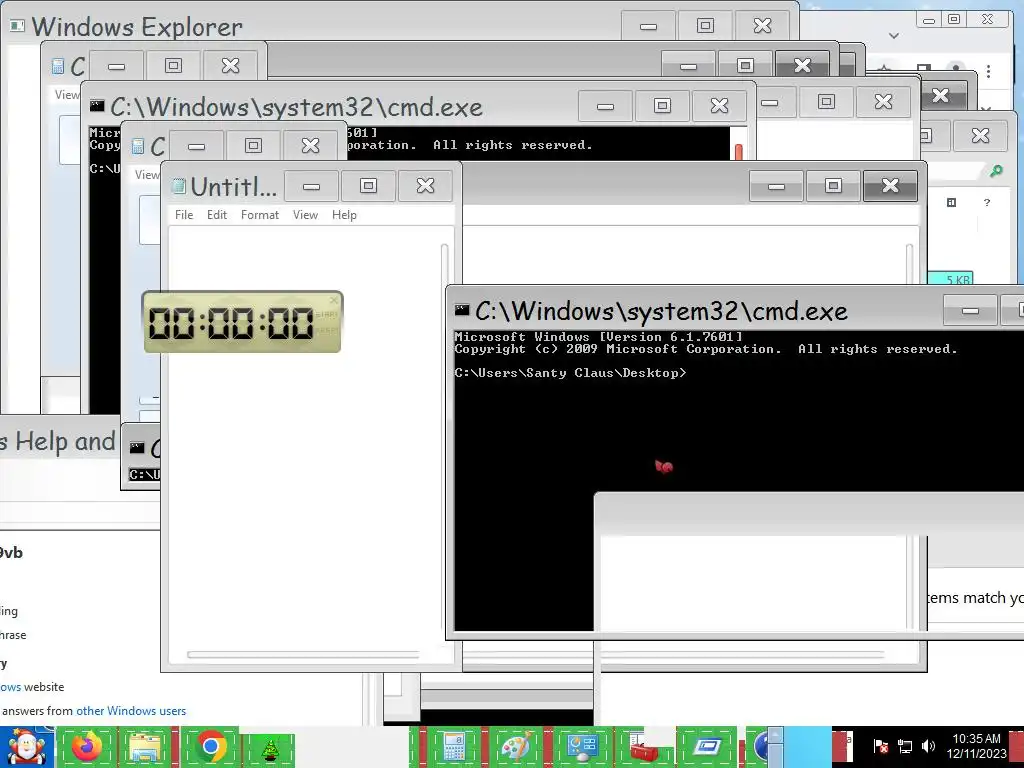Switch to Calculator in the taskbar
This screenshot has height=768, width=1024.
pos(455,747)
